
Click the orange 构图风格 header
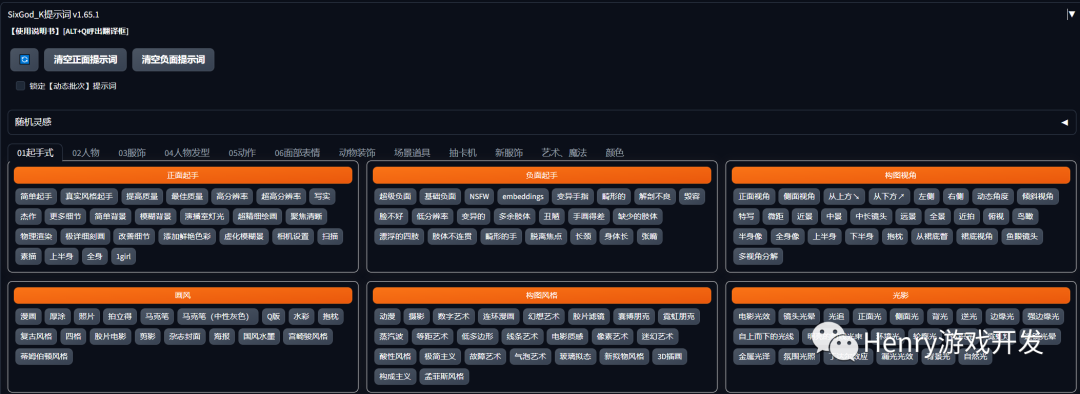(542, 296)
